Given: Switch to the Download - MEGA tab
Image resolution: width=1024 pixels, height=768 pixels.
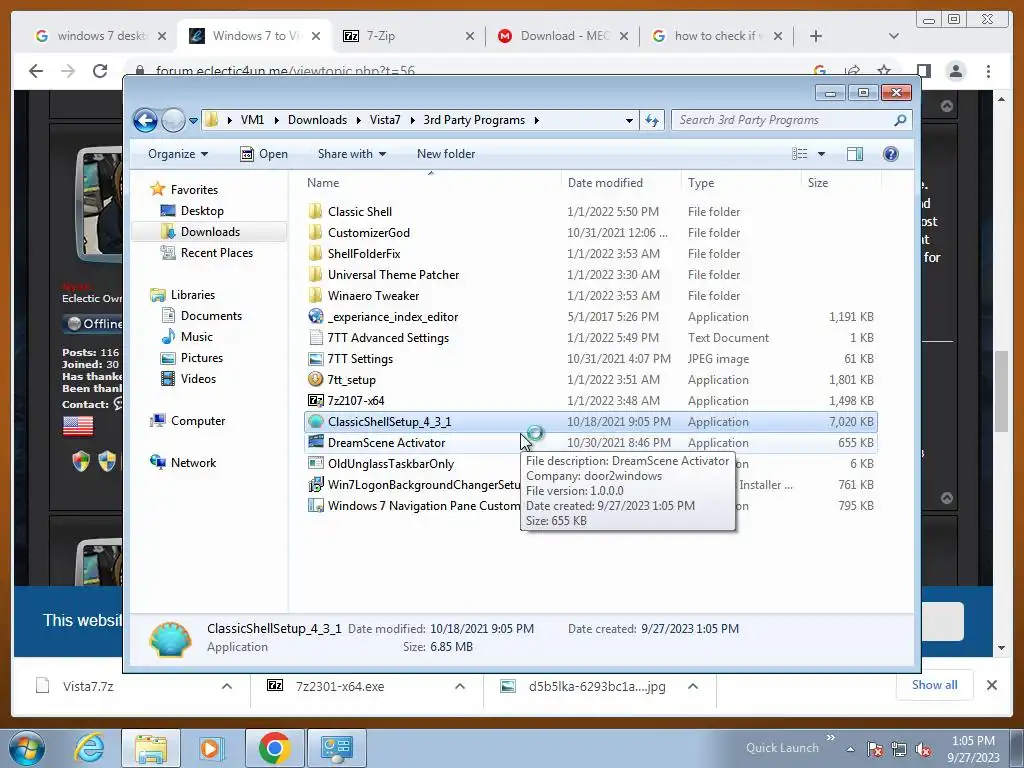Looking at the screenshot, I should [562, 36].
